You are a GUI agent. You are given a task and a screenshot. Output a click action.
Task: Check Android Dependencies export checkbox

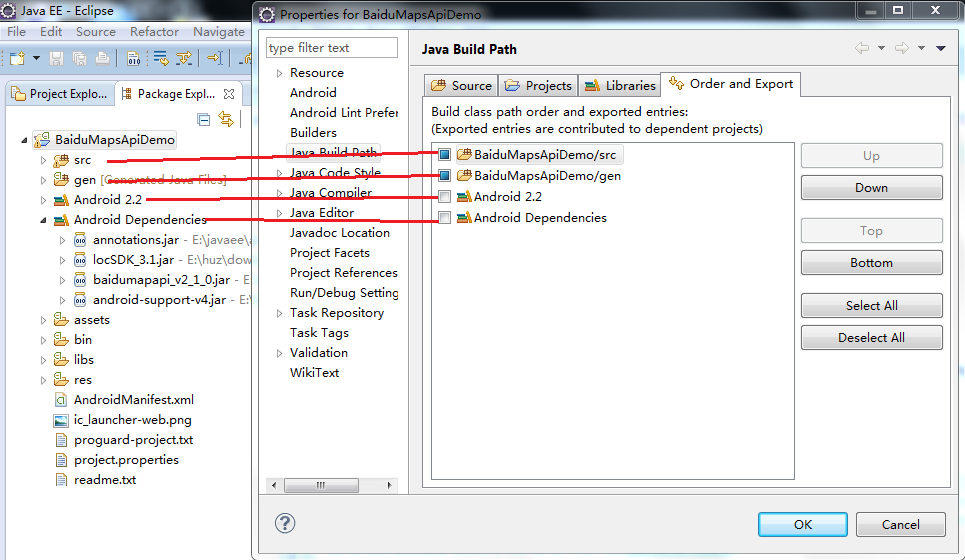point(444,218)
